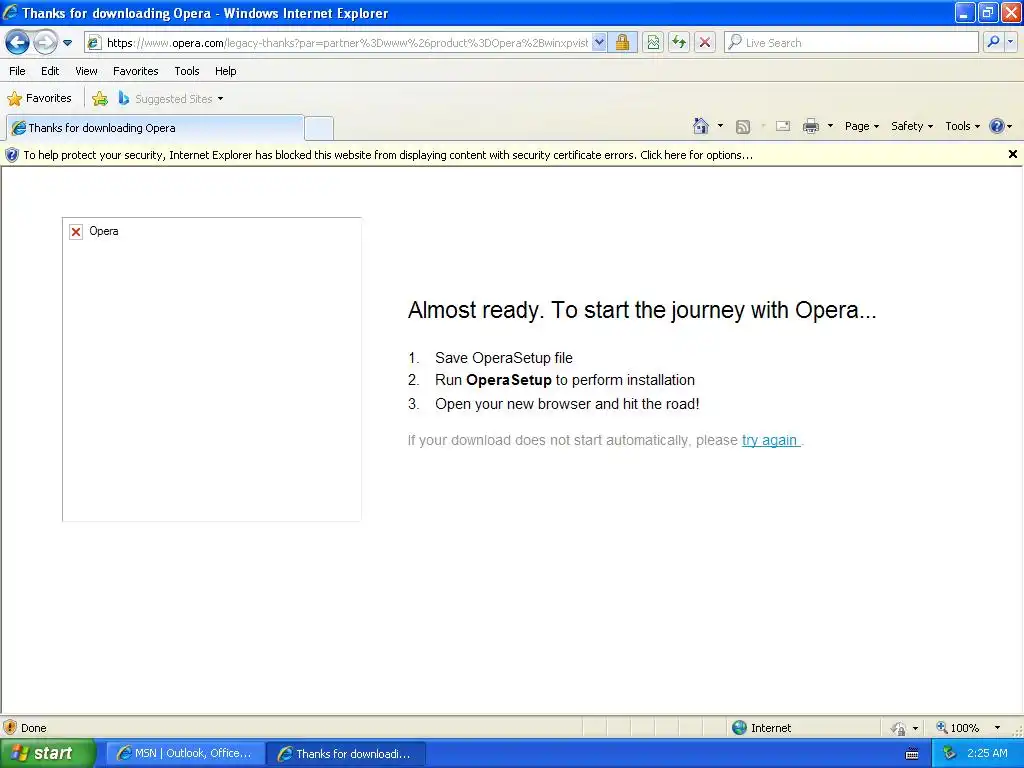Click the search magnifier button
This screenshot has width=1024, height=768.
point(993,42)
